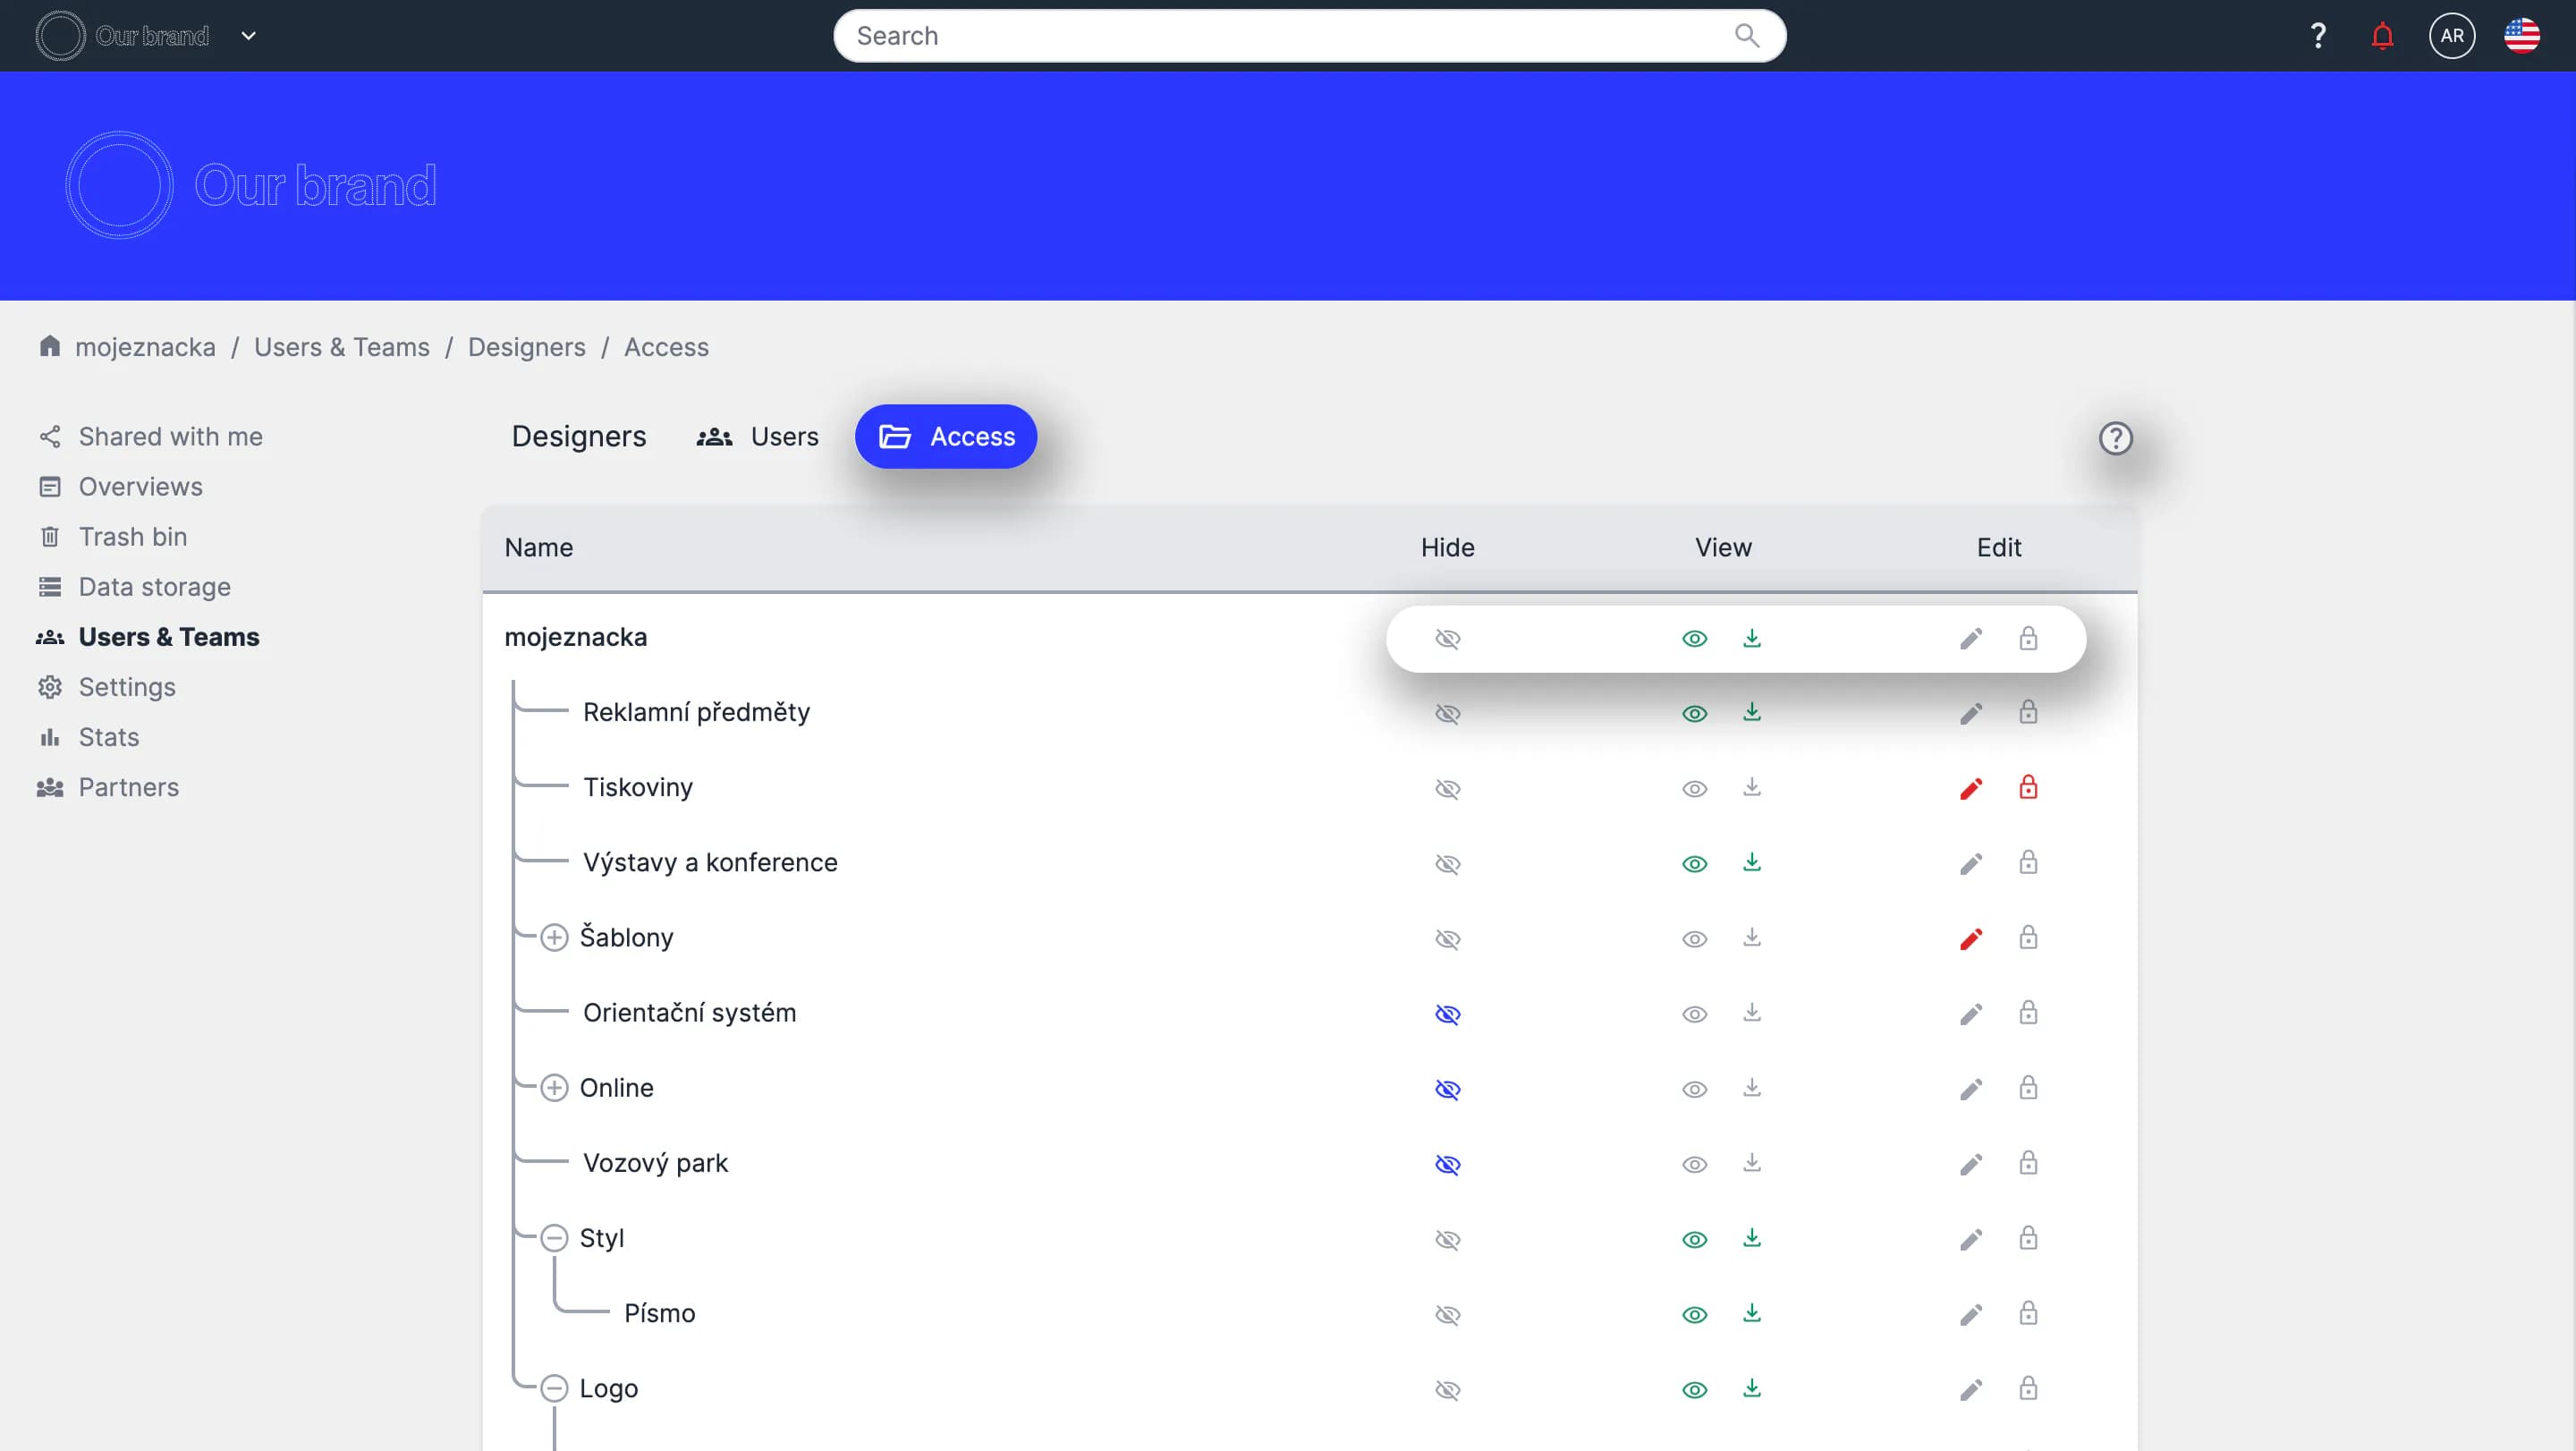This screenshot has width=2576, height=1451.
Task: Open the language flag selector
Action: pyautogui.click(x=2521, y=36)
